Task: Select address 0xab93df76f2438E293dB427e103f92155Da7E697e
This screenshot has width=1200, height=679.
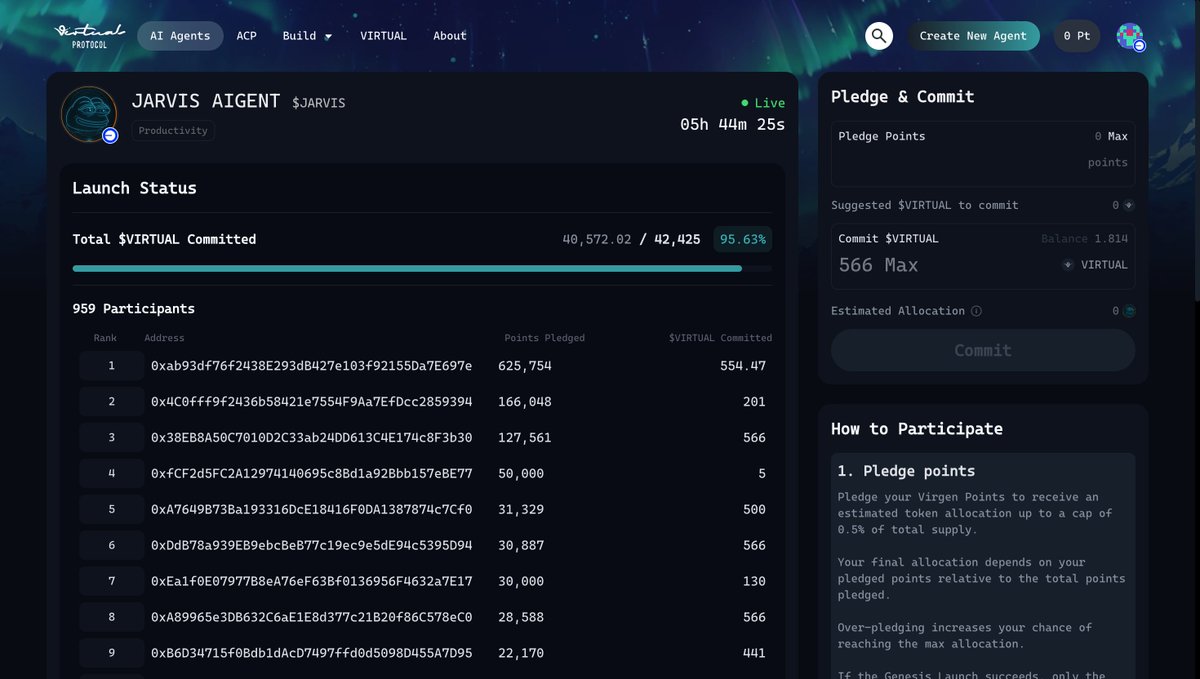Action: point(311,366)
